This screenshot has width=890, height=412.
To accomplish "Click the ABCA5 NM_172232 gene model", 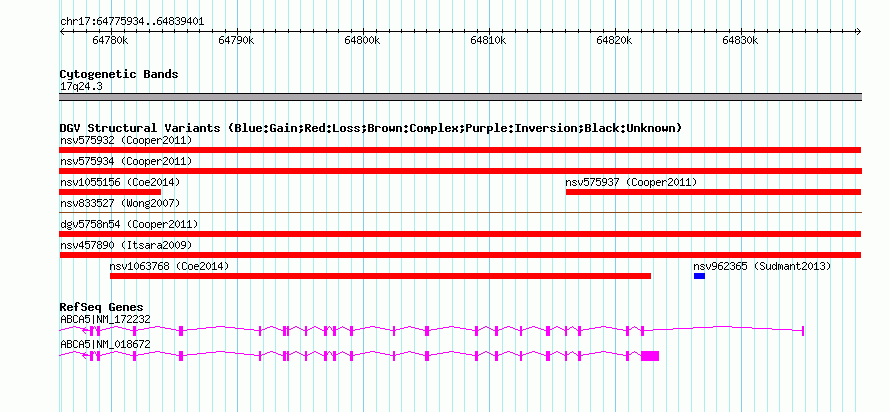I will [432, 331].
